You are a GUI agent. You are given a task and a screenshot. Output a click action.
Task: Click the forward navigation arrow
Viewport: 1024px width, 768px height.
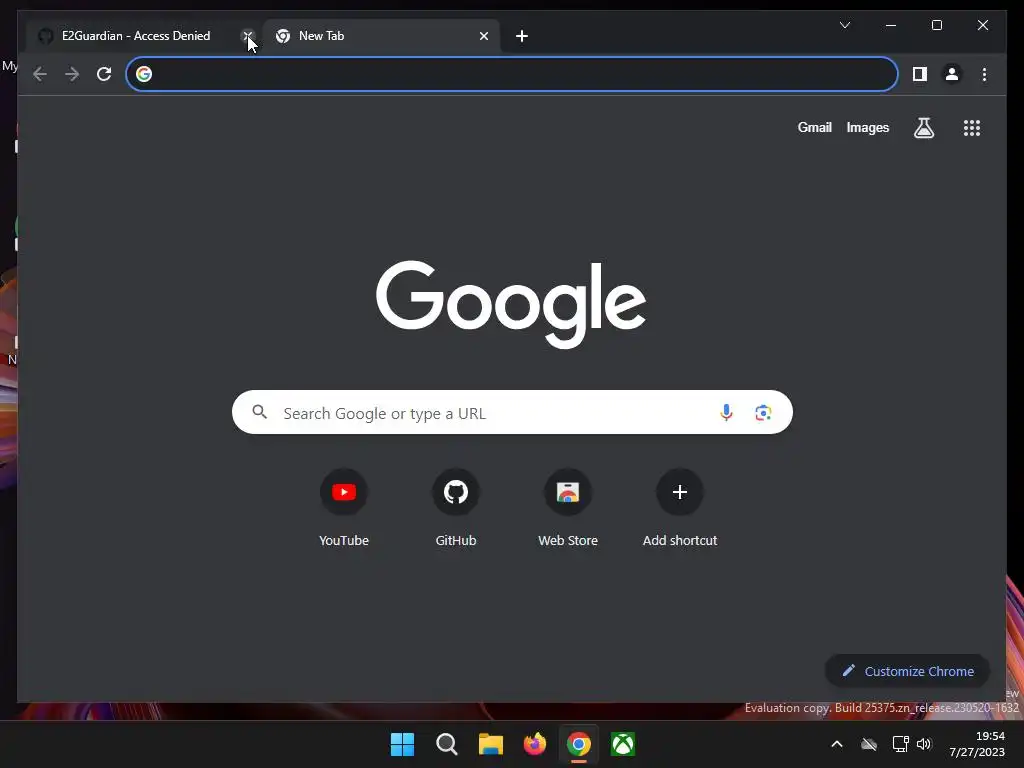tap(72, 74)
